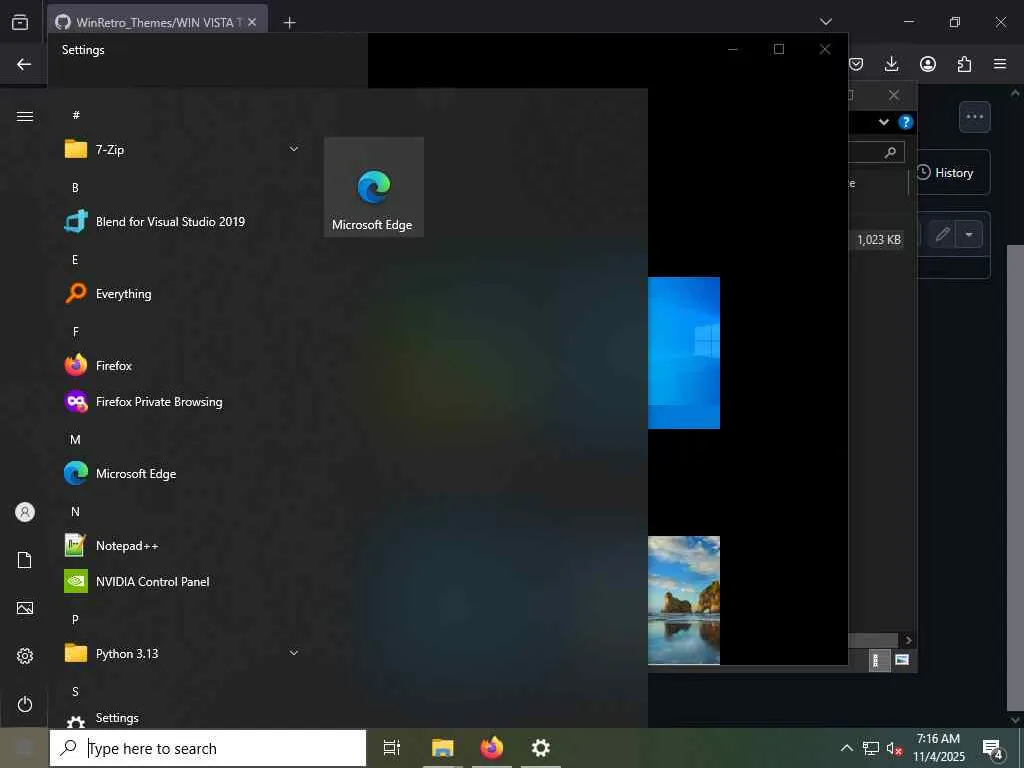List all Firefox tabs dropdown
Screen dimensions: 1024x768
825,22
